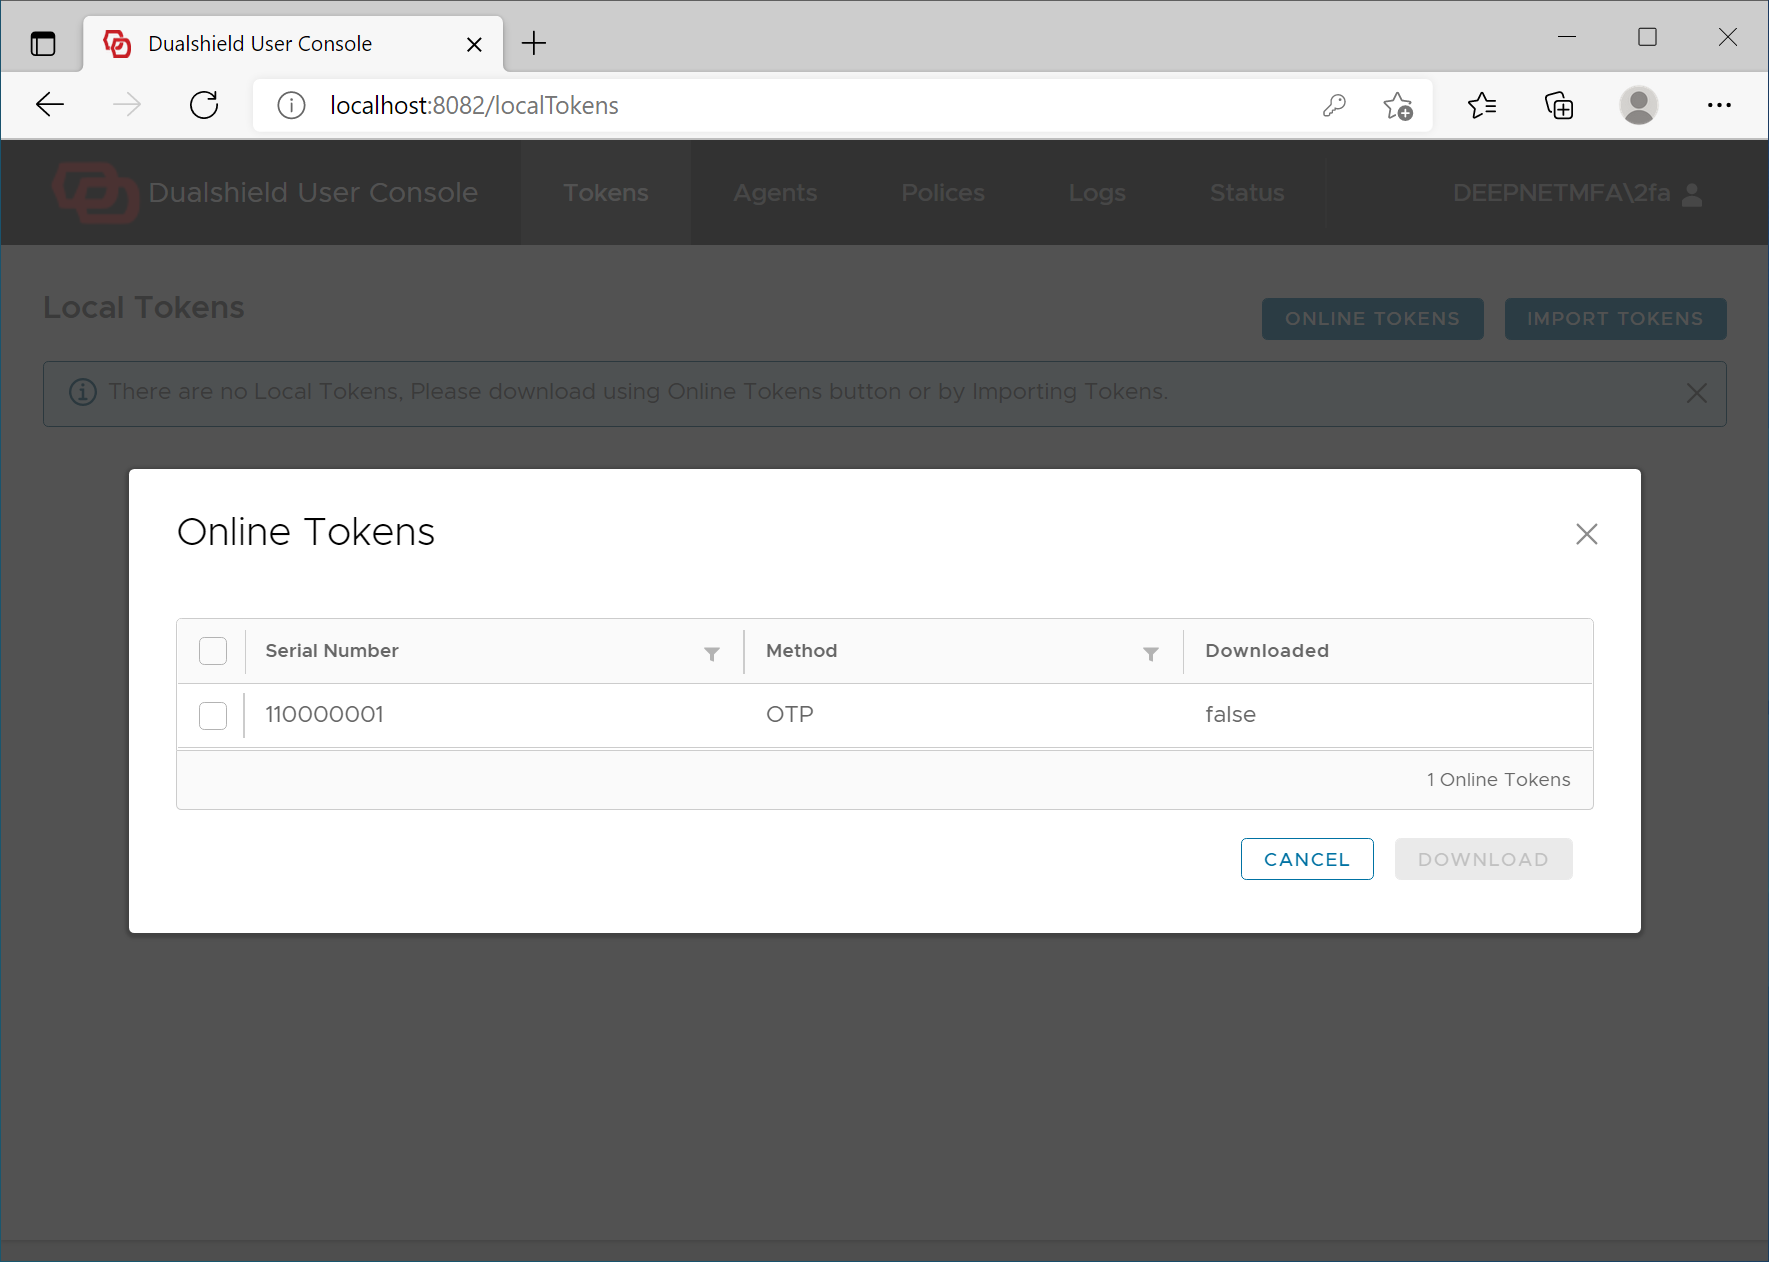Add this page to favorites
1769x1262 pixels.
(1398, 105)
